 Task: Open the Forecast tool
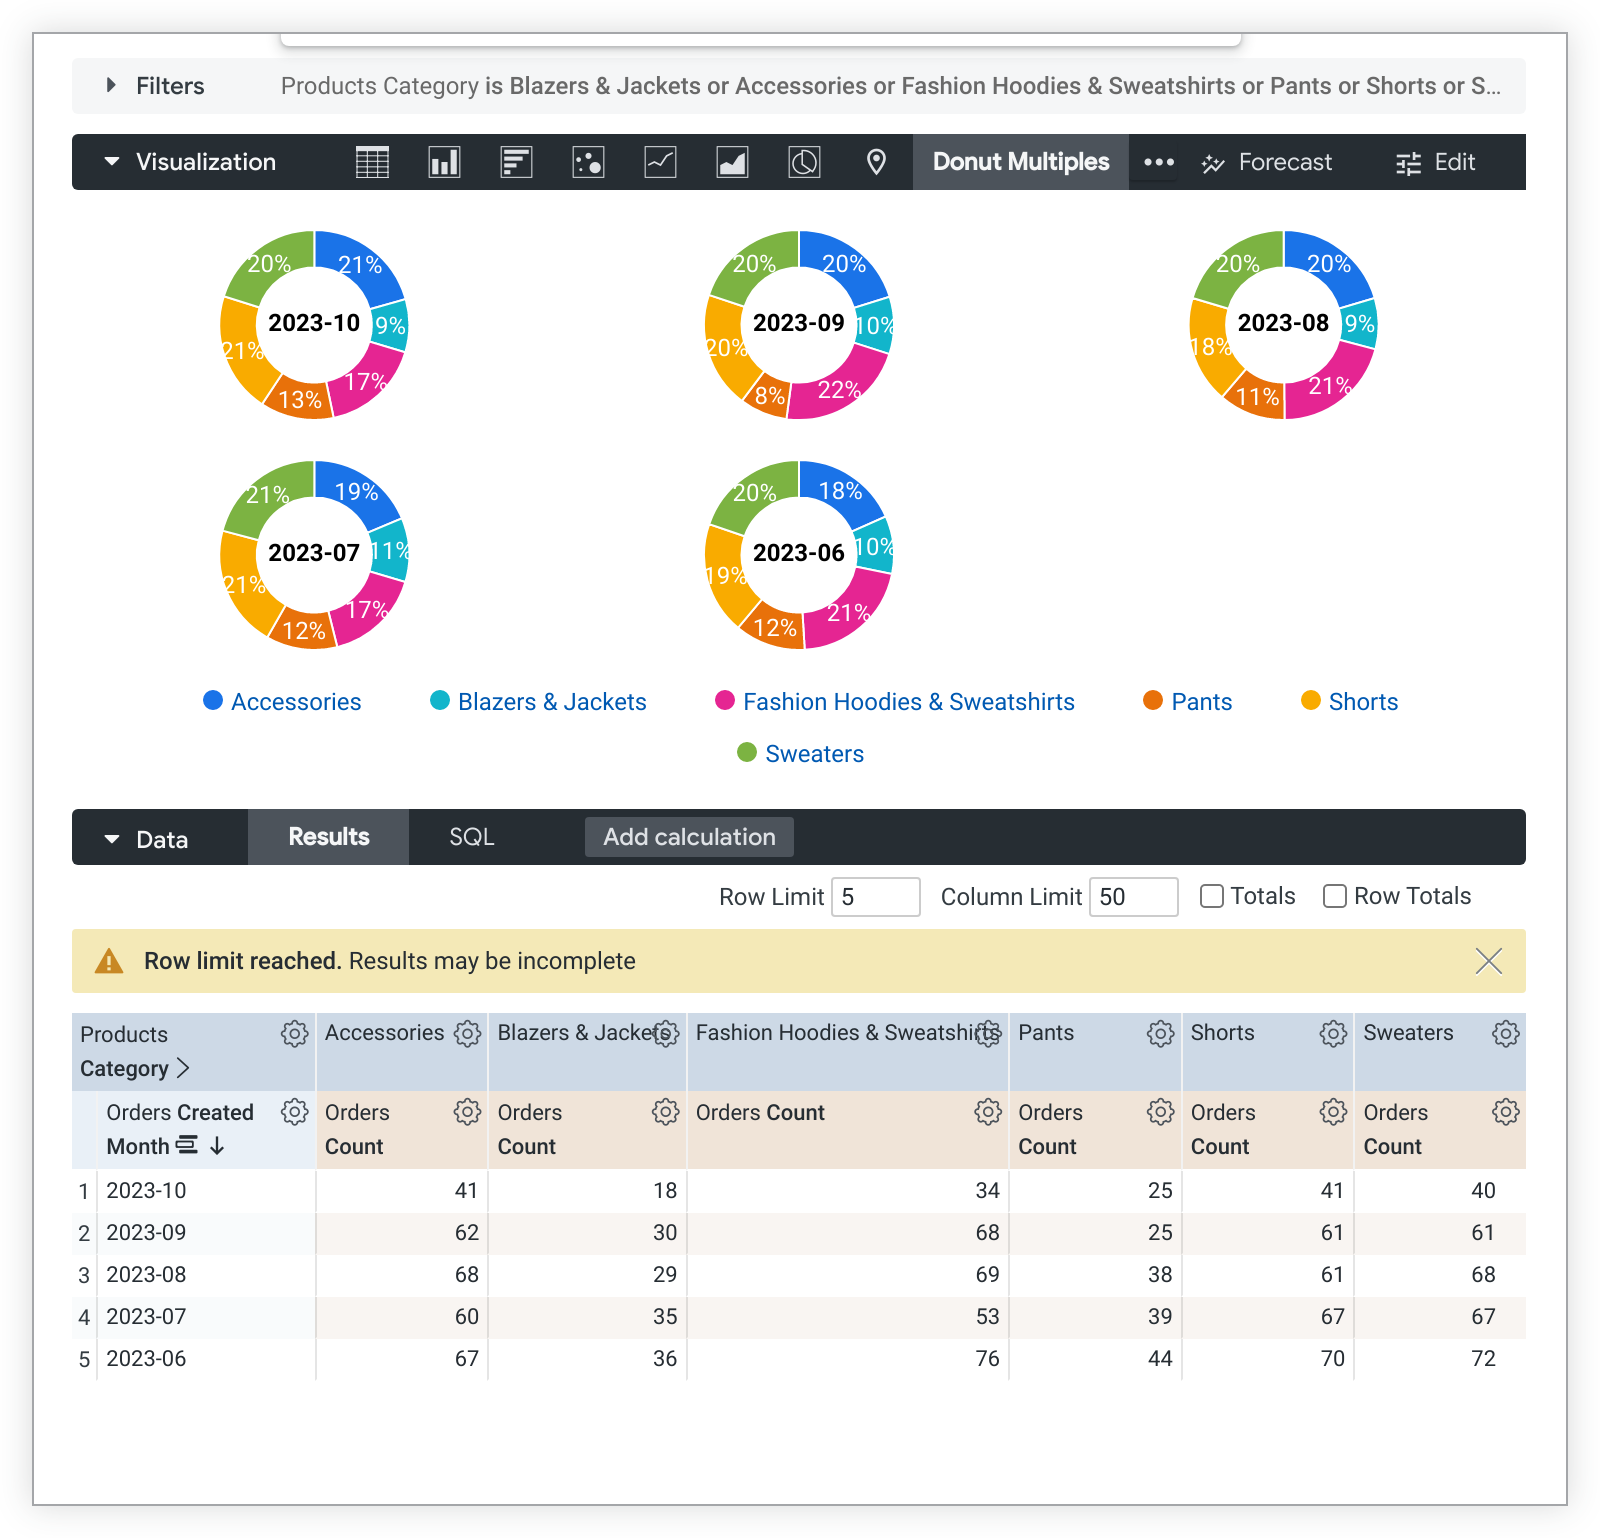pyautogui.click(x=1267, y=162)
